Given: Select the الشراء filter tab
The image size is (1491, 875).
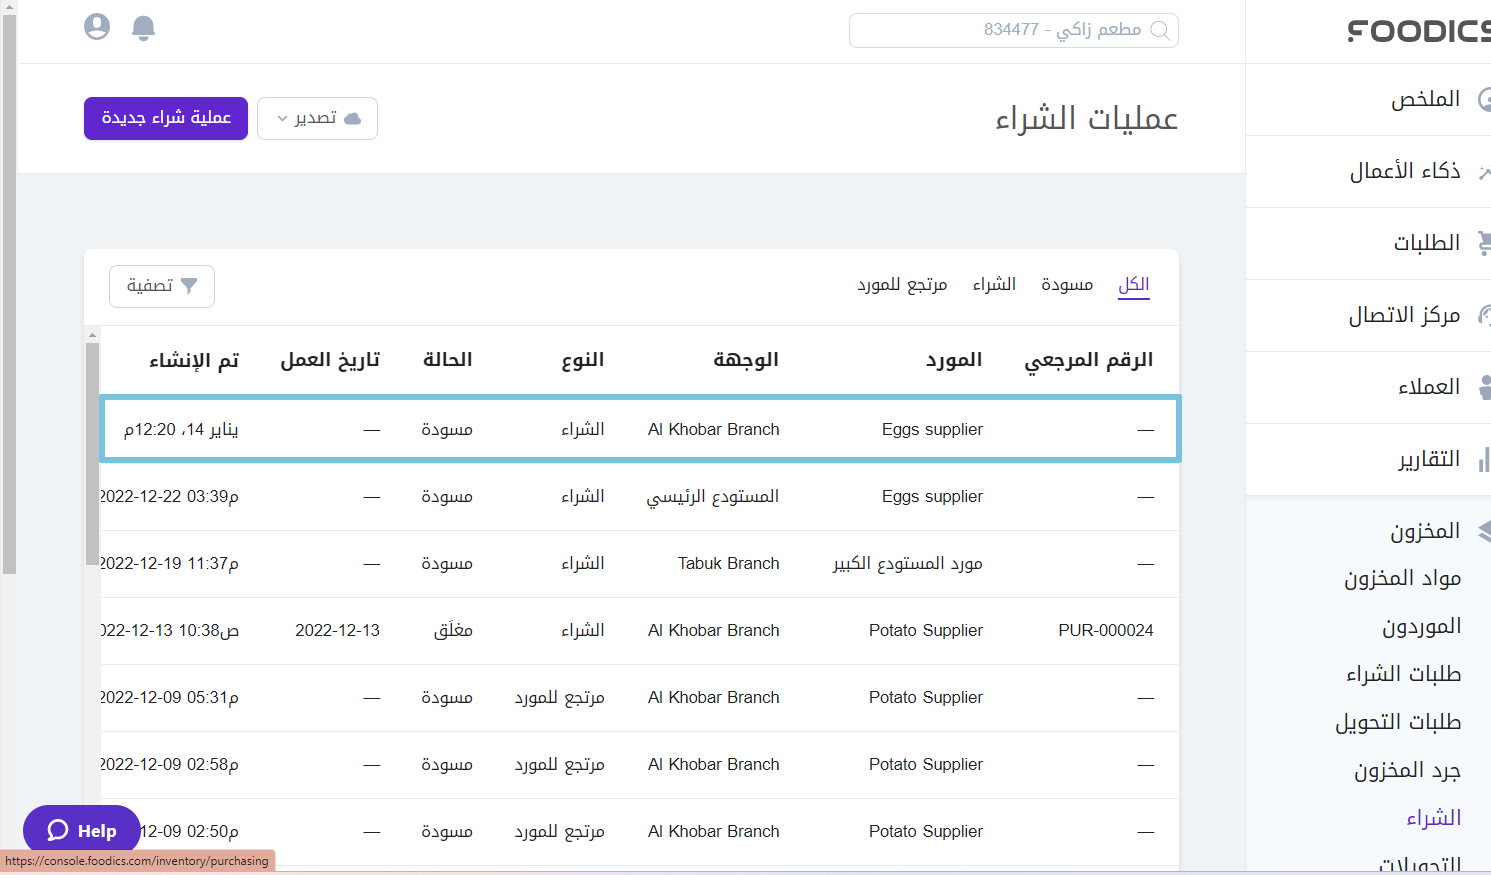Looking at the screenshot, I should click(994, 285).
